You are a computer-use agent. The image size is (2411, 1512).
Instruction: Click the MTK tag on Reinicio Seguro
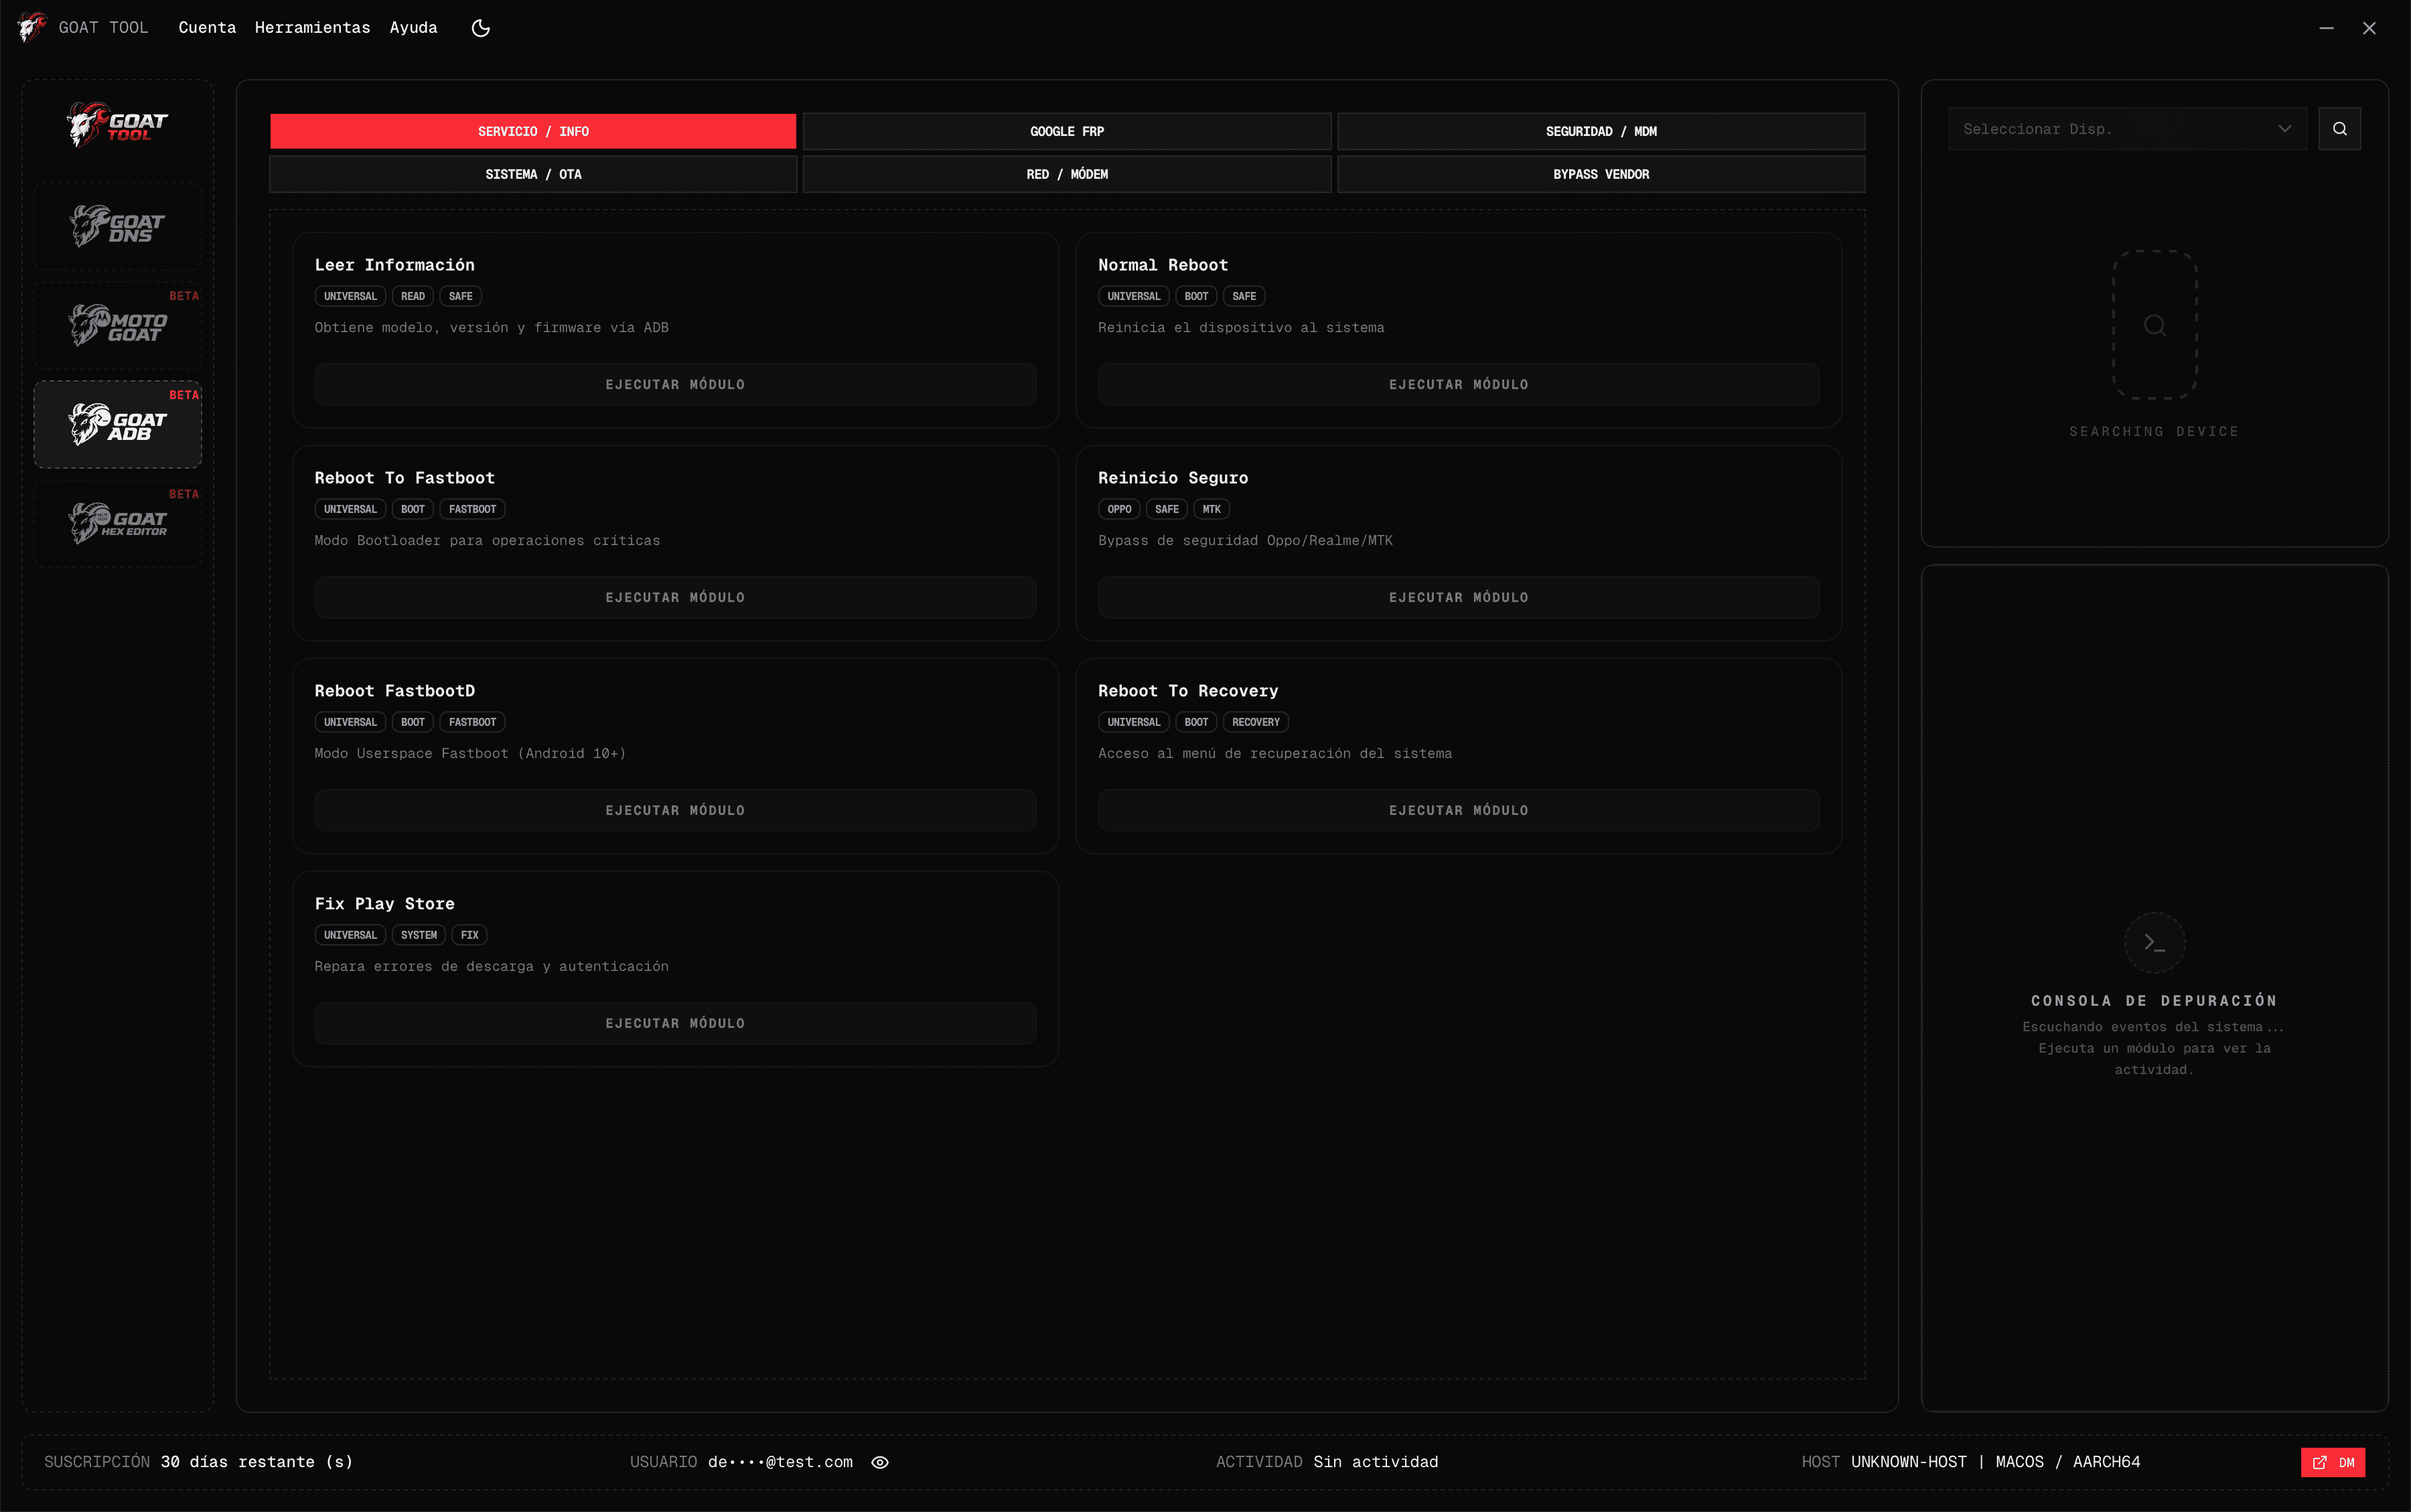point(1211,509)
